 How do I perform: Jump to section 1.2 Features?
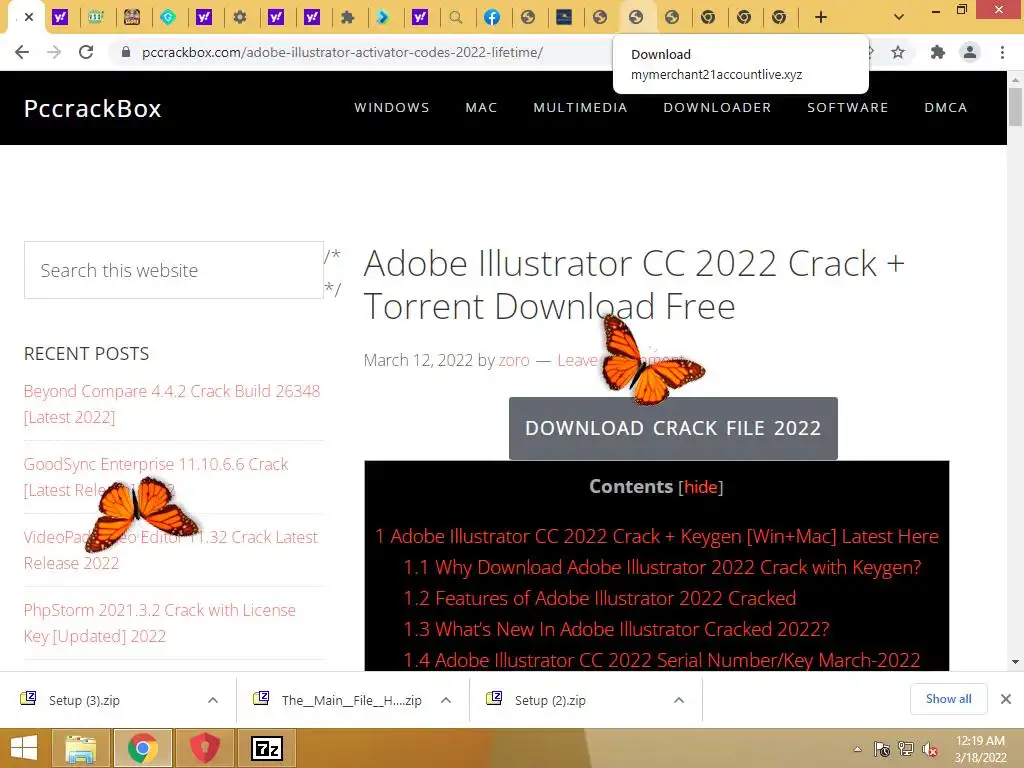pyautogui.click(x=600, y=598)
